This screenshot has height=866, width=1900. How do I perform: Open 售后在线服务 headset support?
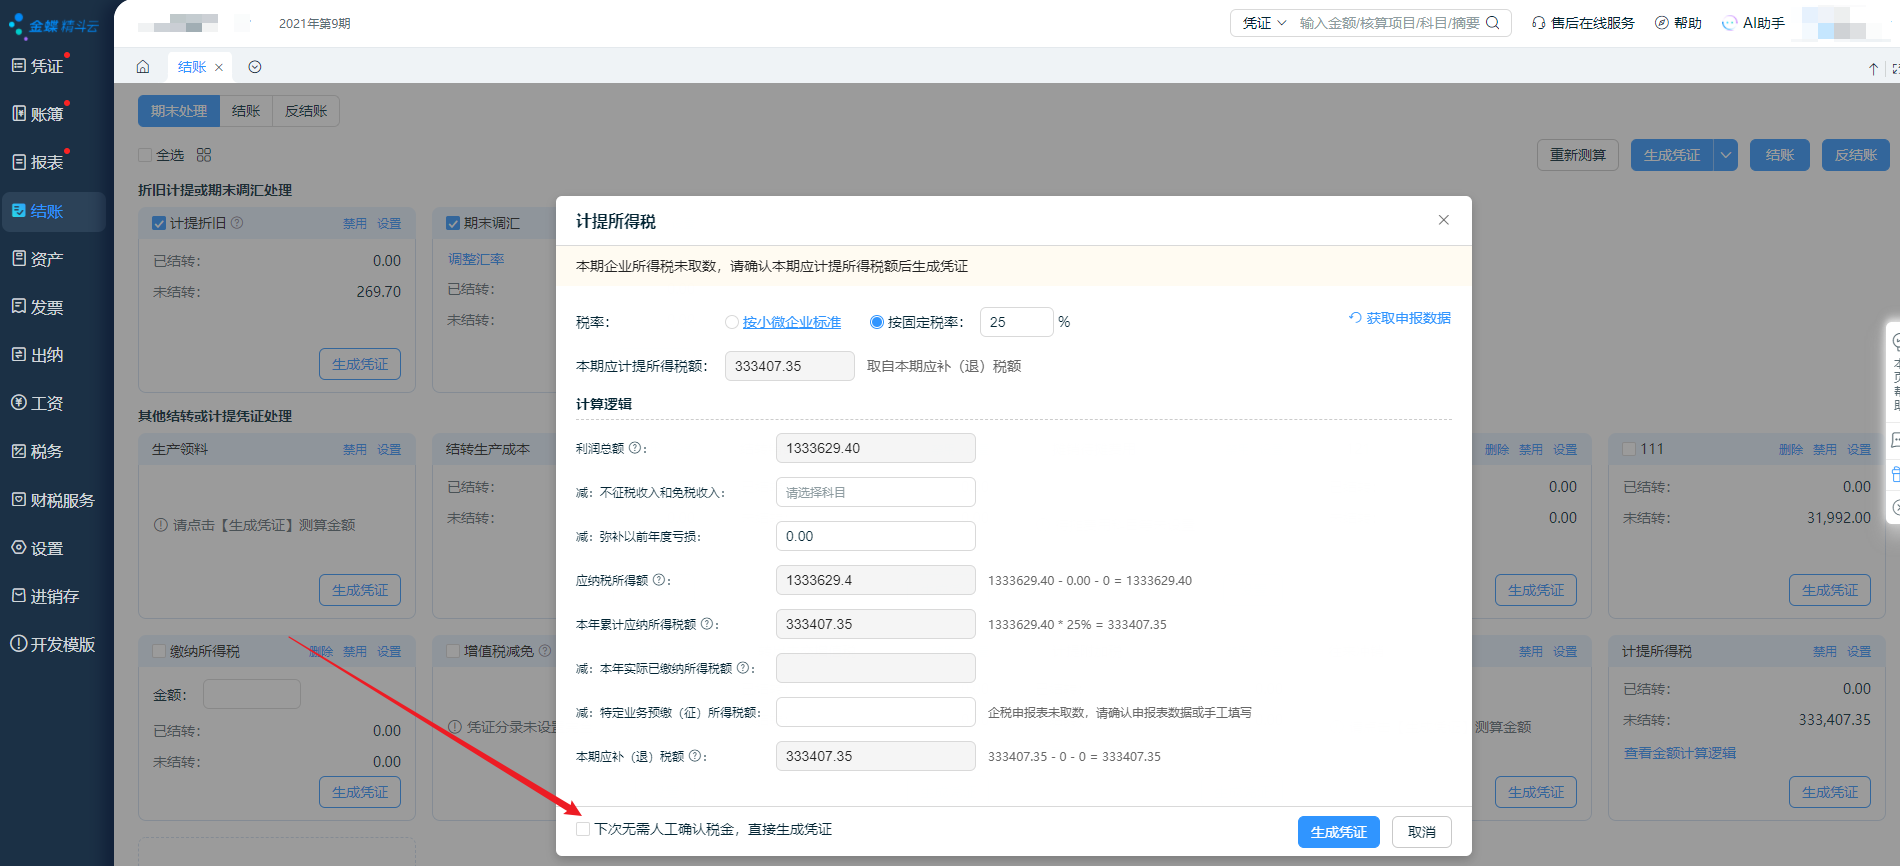click(1583, 23)
